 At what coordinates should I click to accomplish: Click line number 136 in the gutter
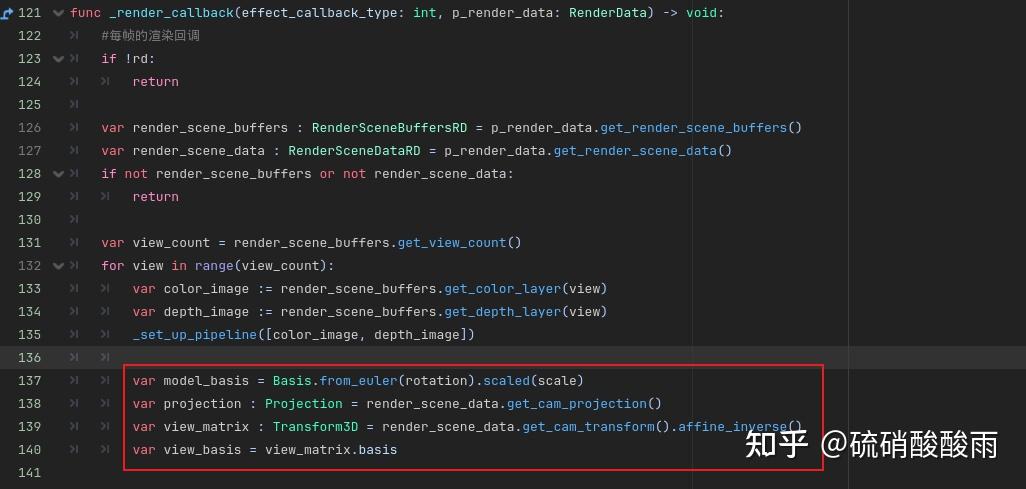point(29,357)
